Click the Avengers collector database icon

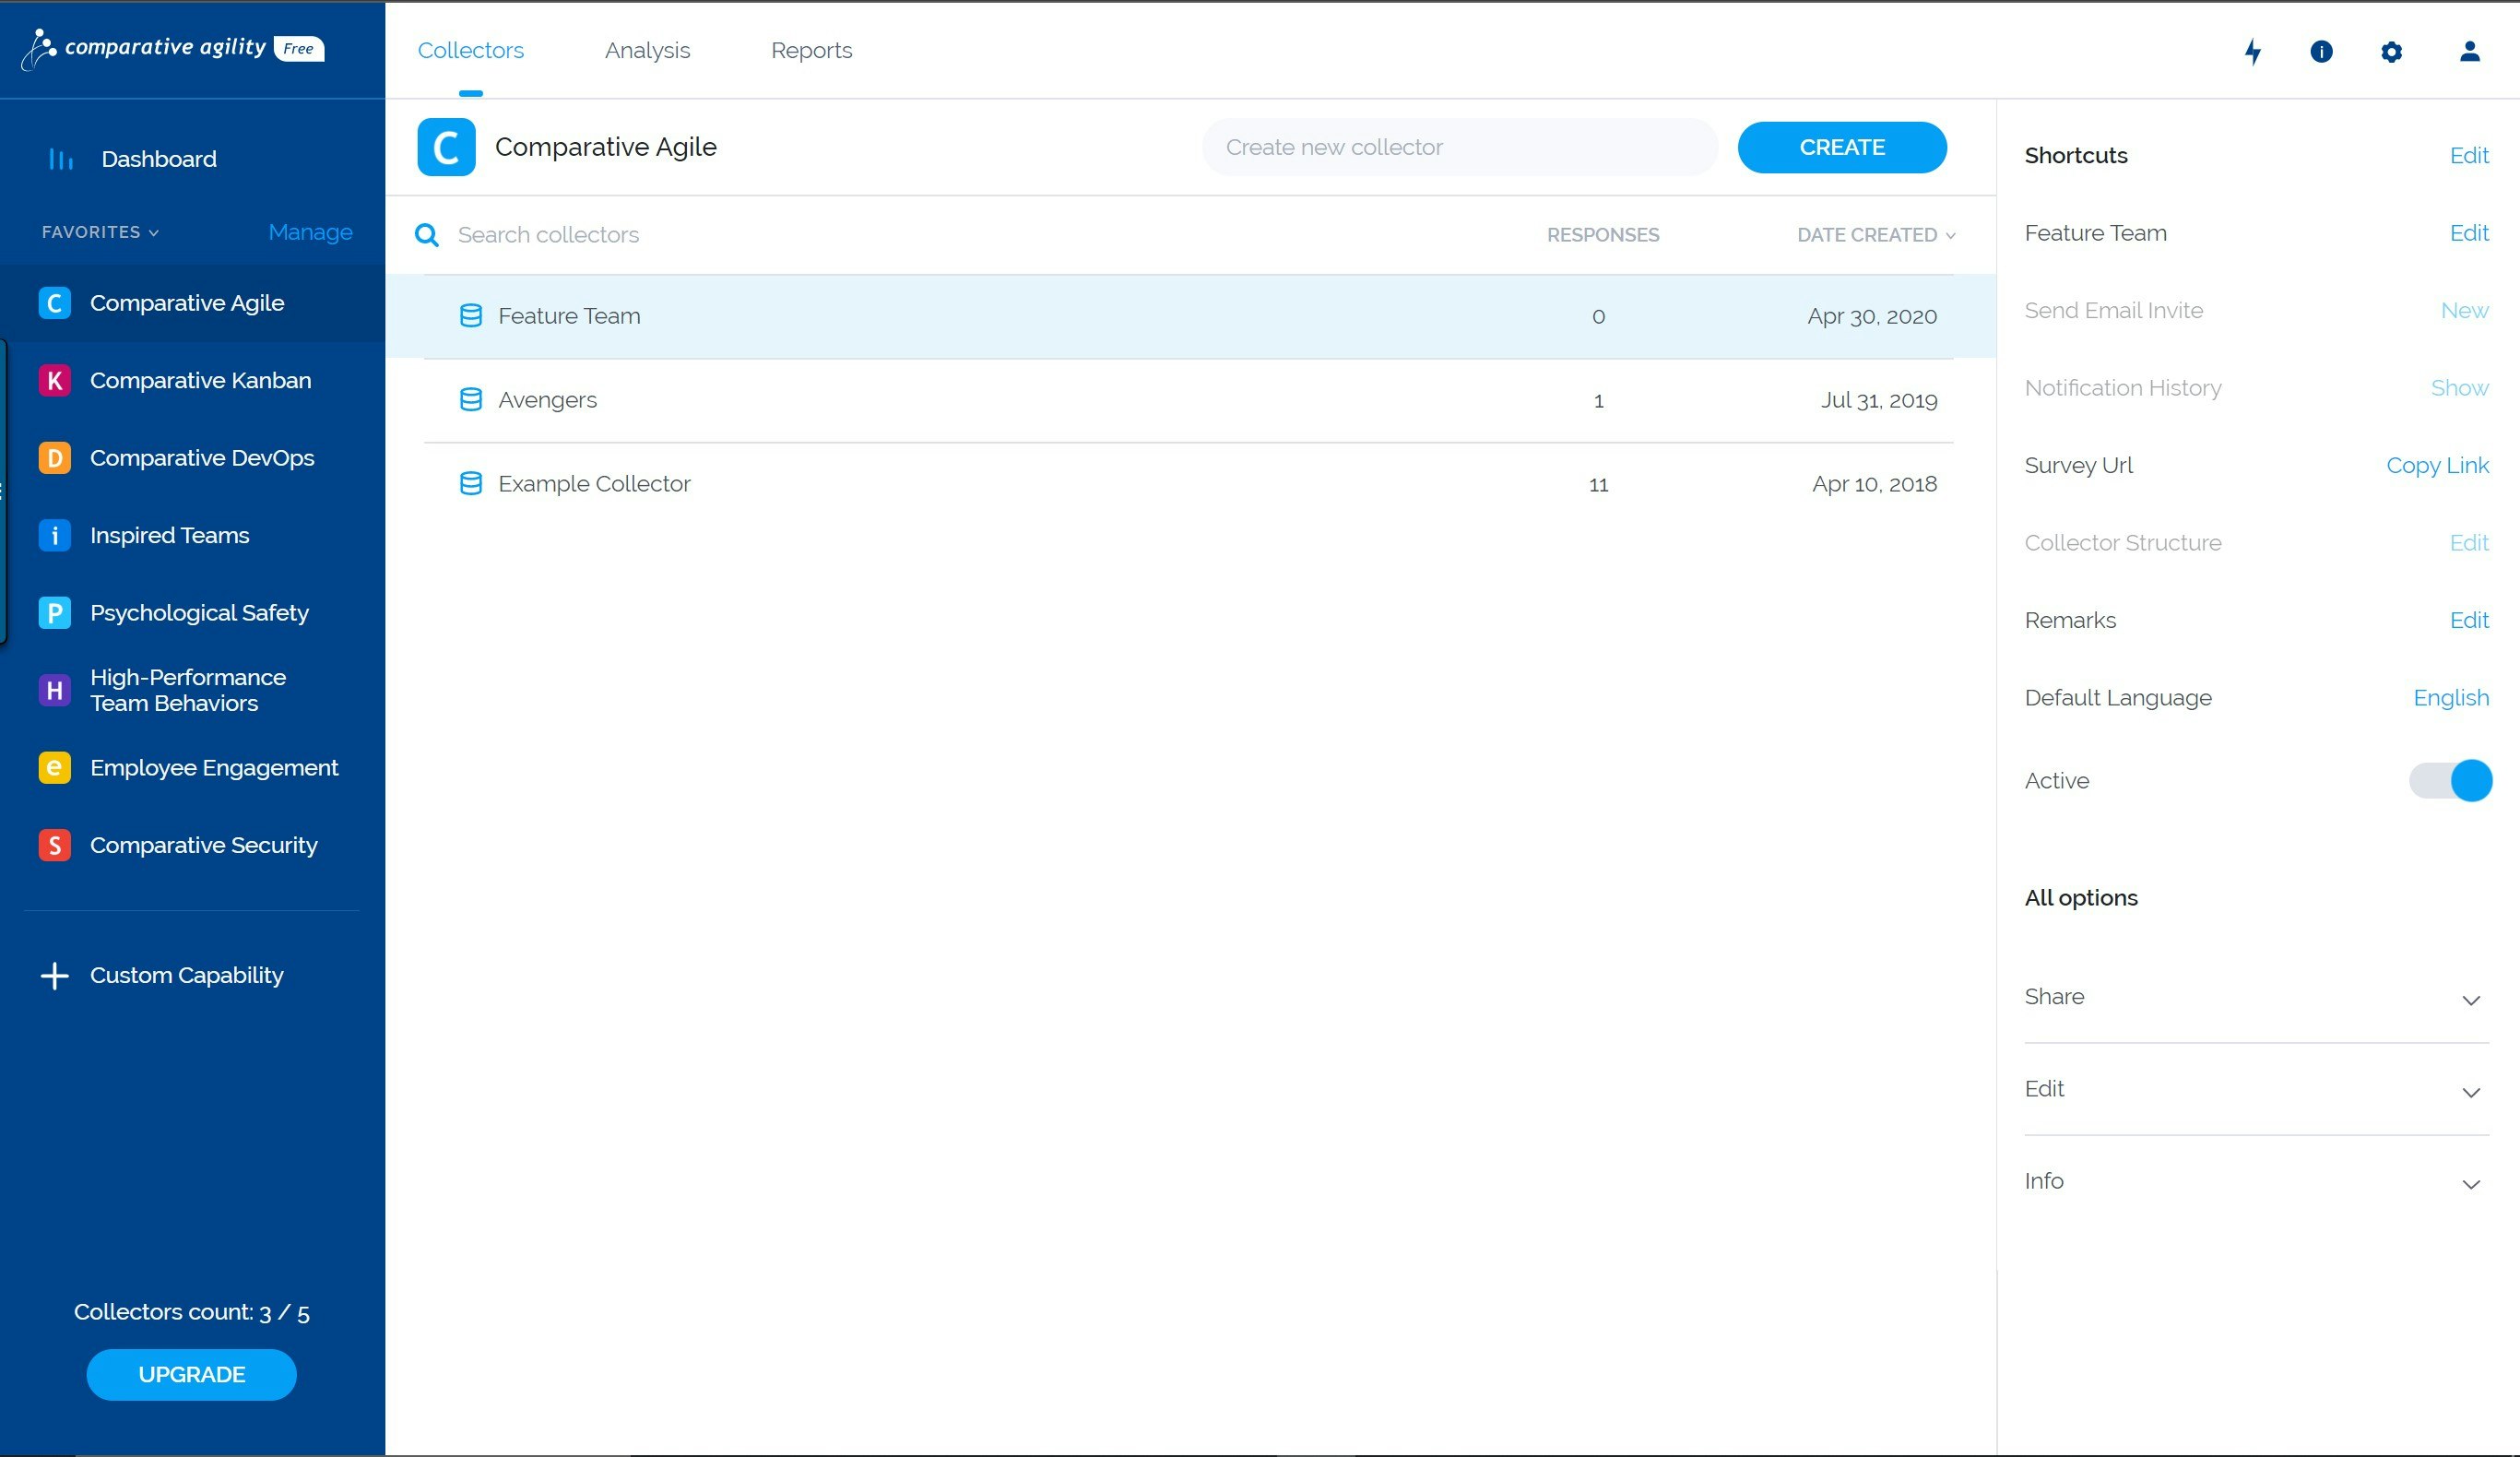pyautogui.click(x=470, y=400)
